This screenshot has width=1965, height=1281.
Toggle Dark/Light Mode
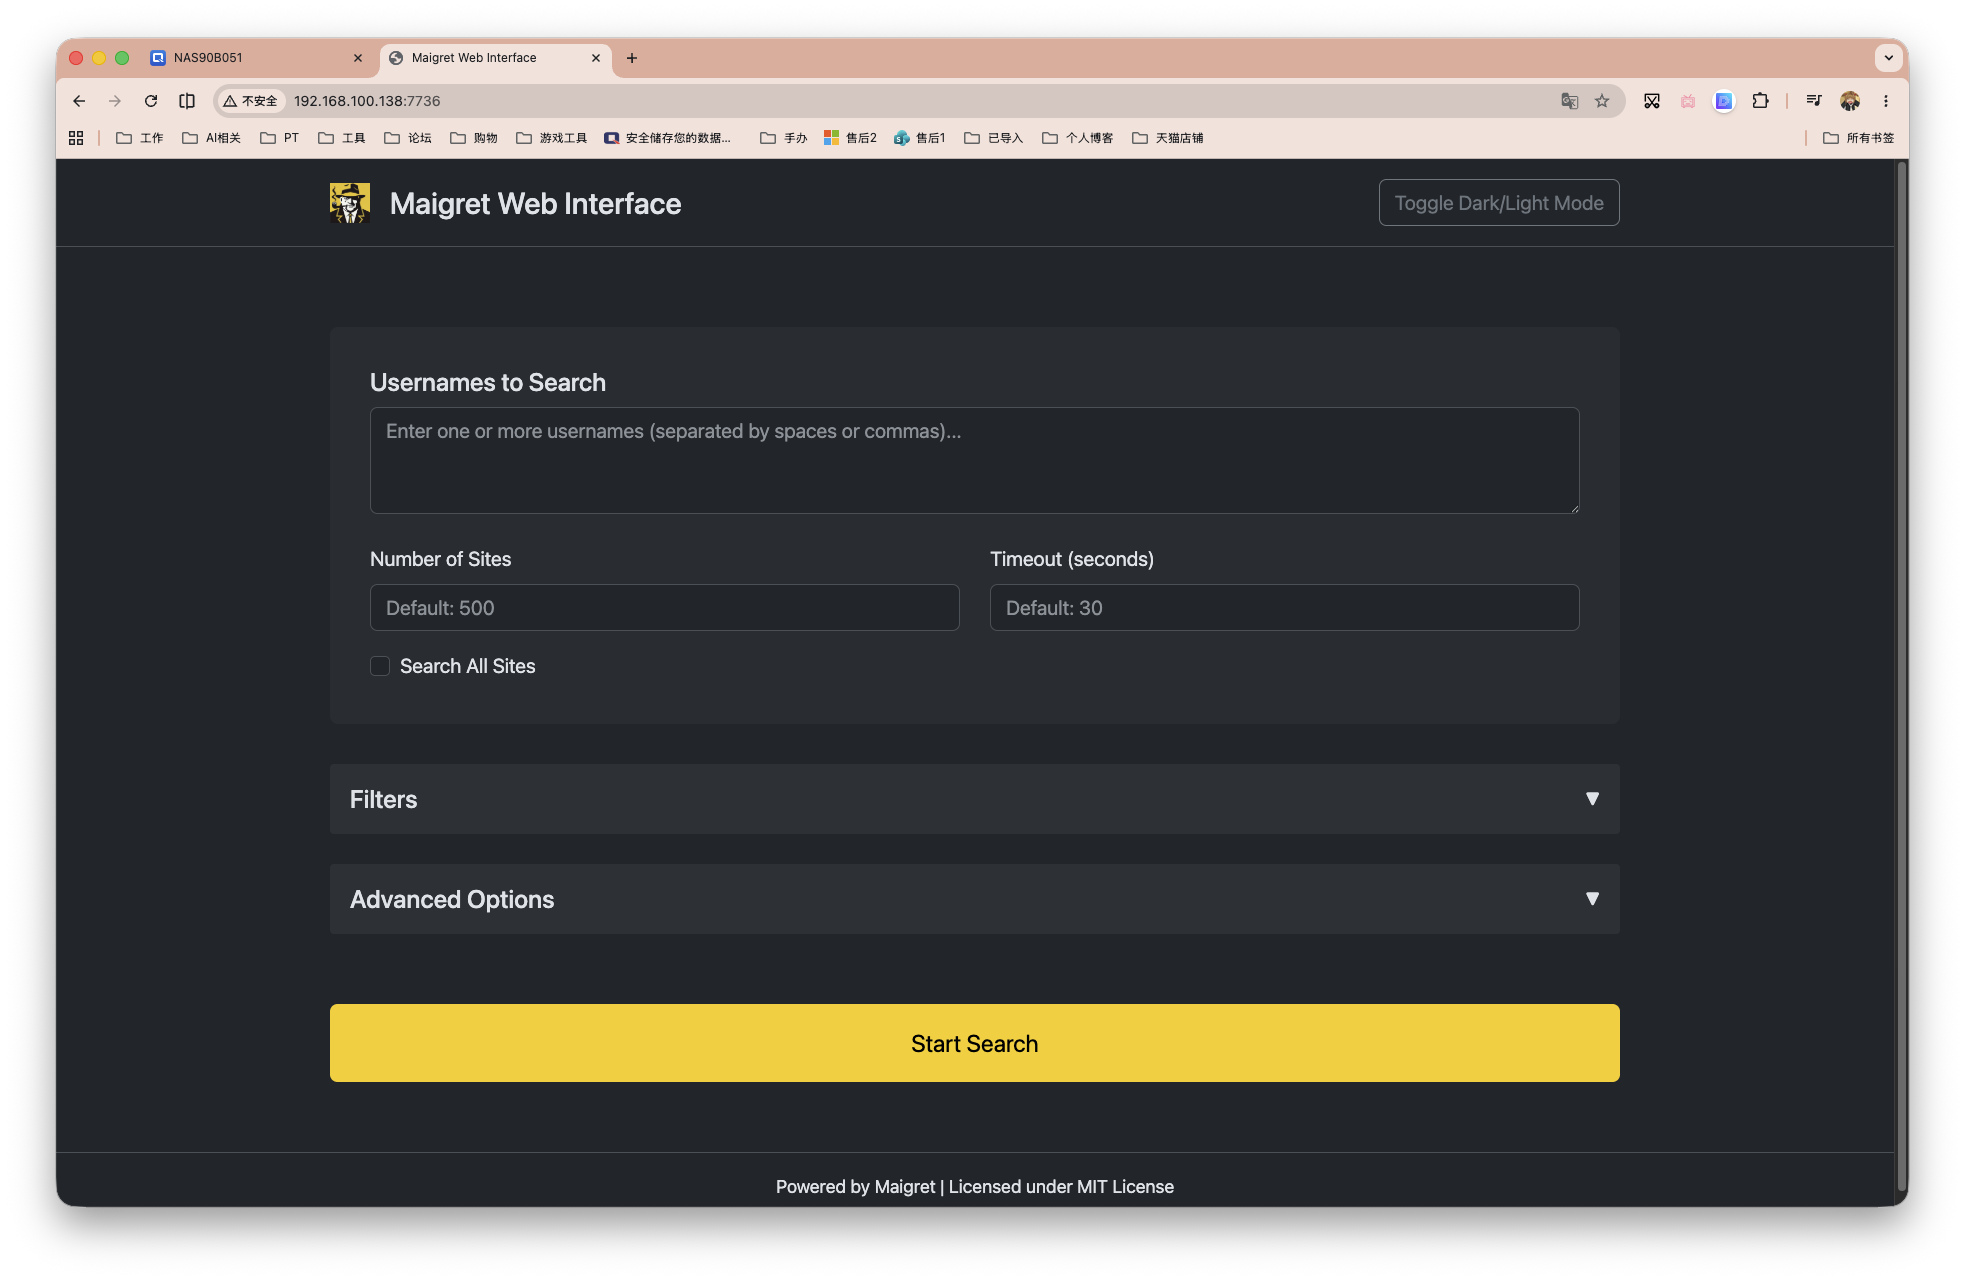point(1499,203)
